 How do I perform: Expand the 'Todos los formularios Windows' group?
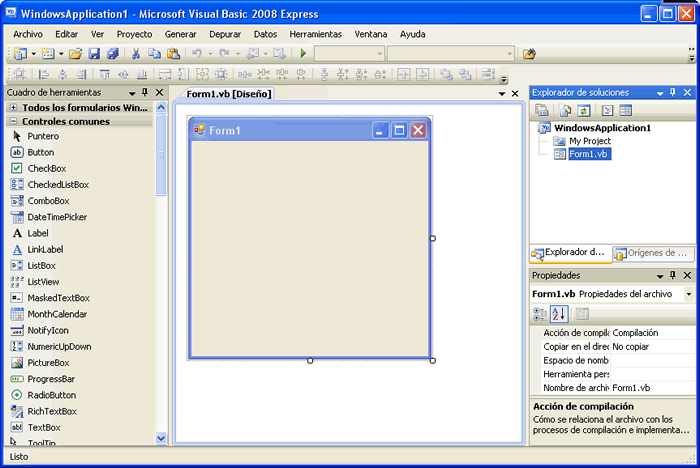(x=13, y=107)
